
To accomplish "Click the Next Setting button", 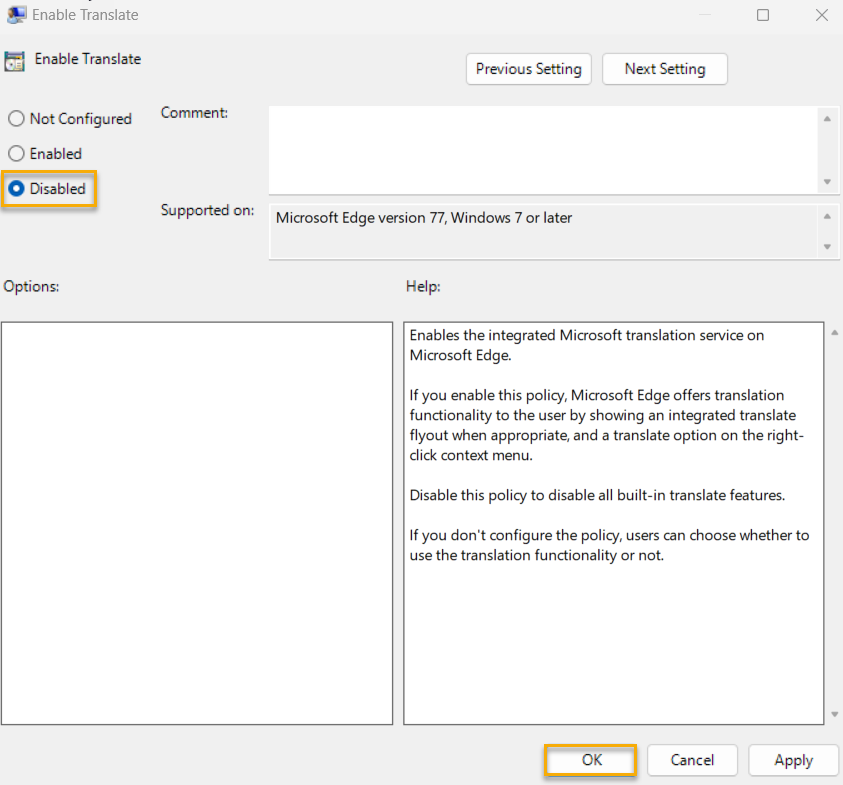I will pos(664,69).
